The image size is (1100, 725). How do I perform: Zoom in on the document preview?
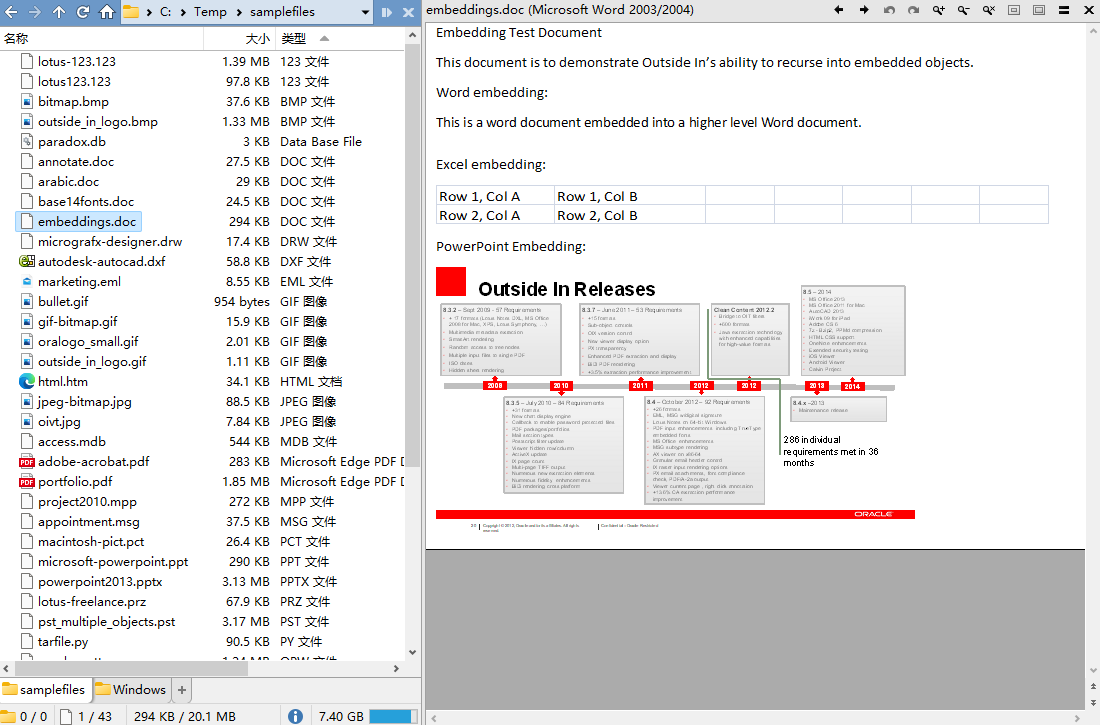click(x=938, y=10)
